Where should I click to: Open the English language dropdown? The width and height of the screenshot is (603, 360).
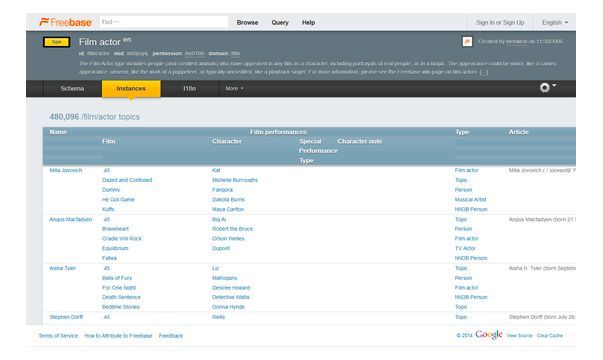555,23
